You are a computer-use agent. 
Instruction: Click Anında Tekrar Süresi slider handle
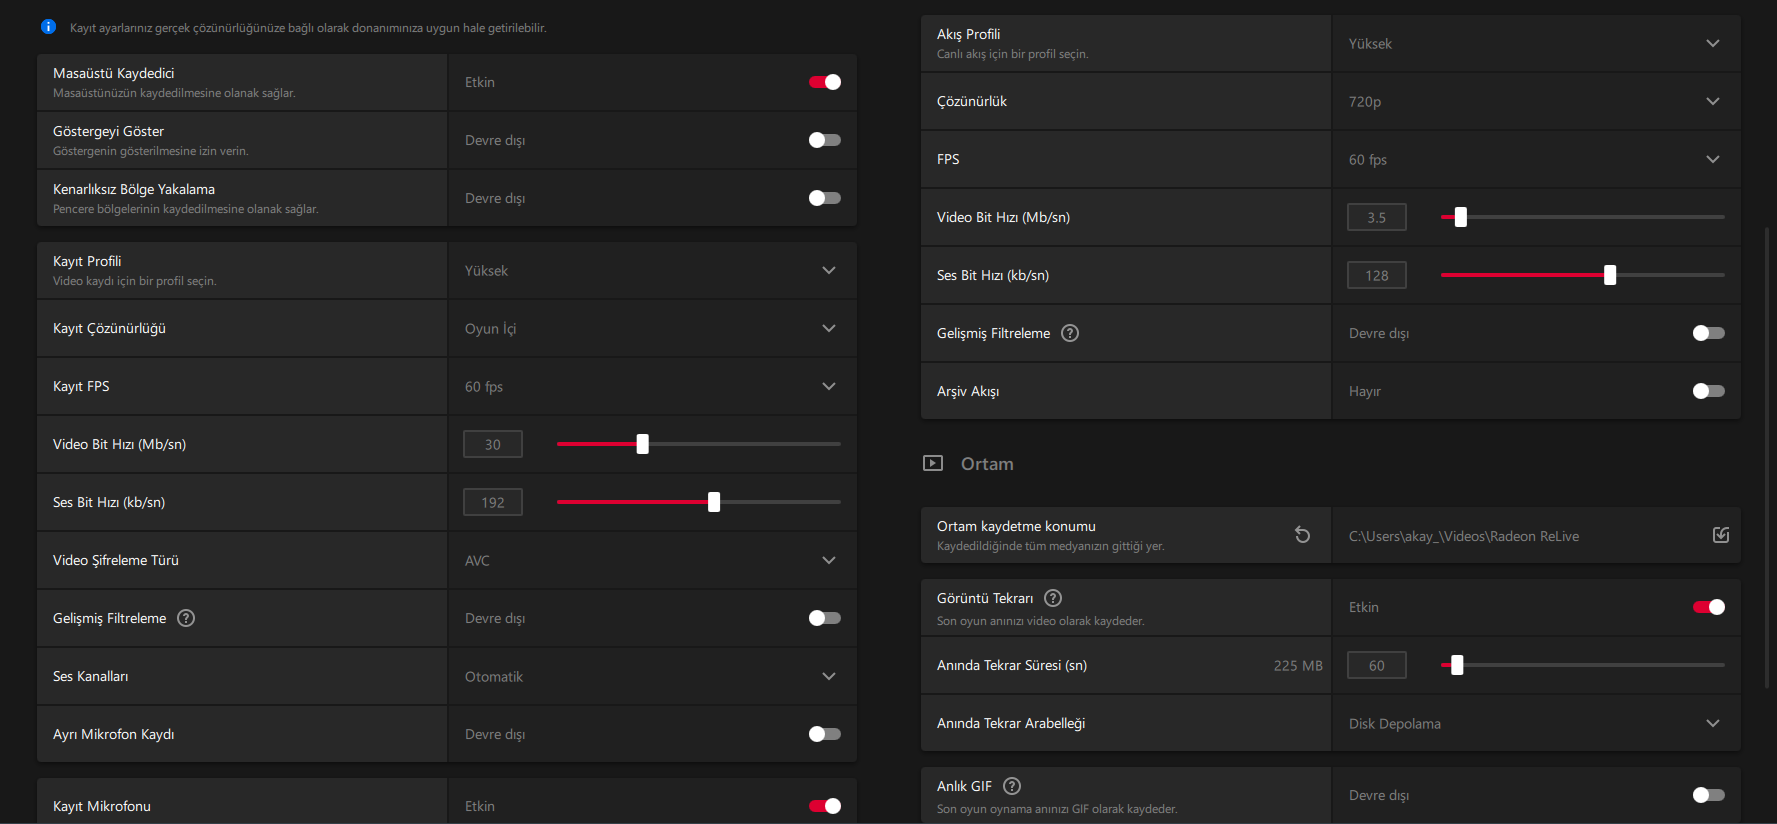(x=1457, y=665)
